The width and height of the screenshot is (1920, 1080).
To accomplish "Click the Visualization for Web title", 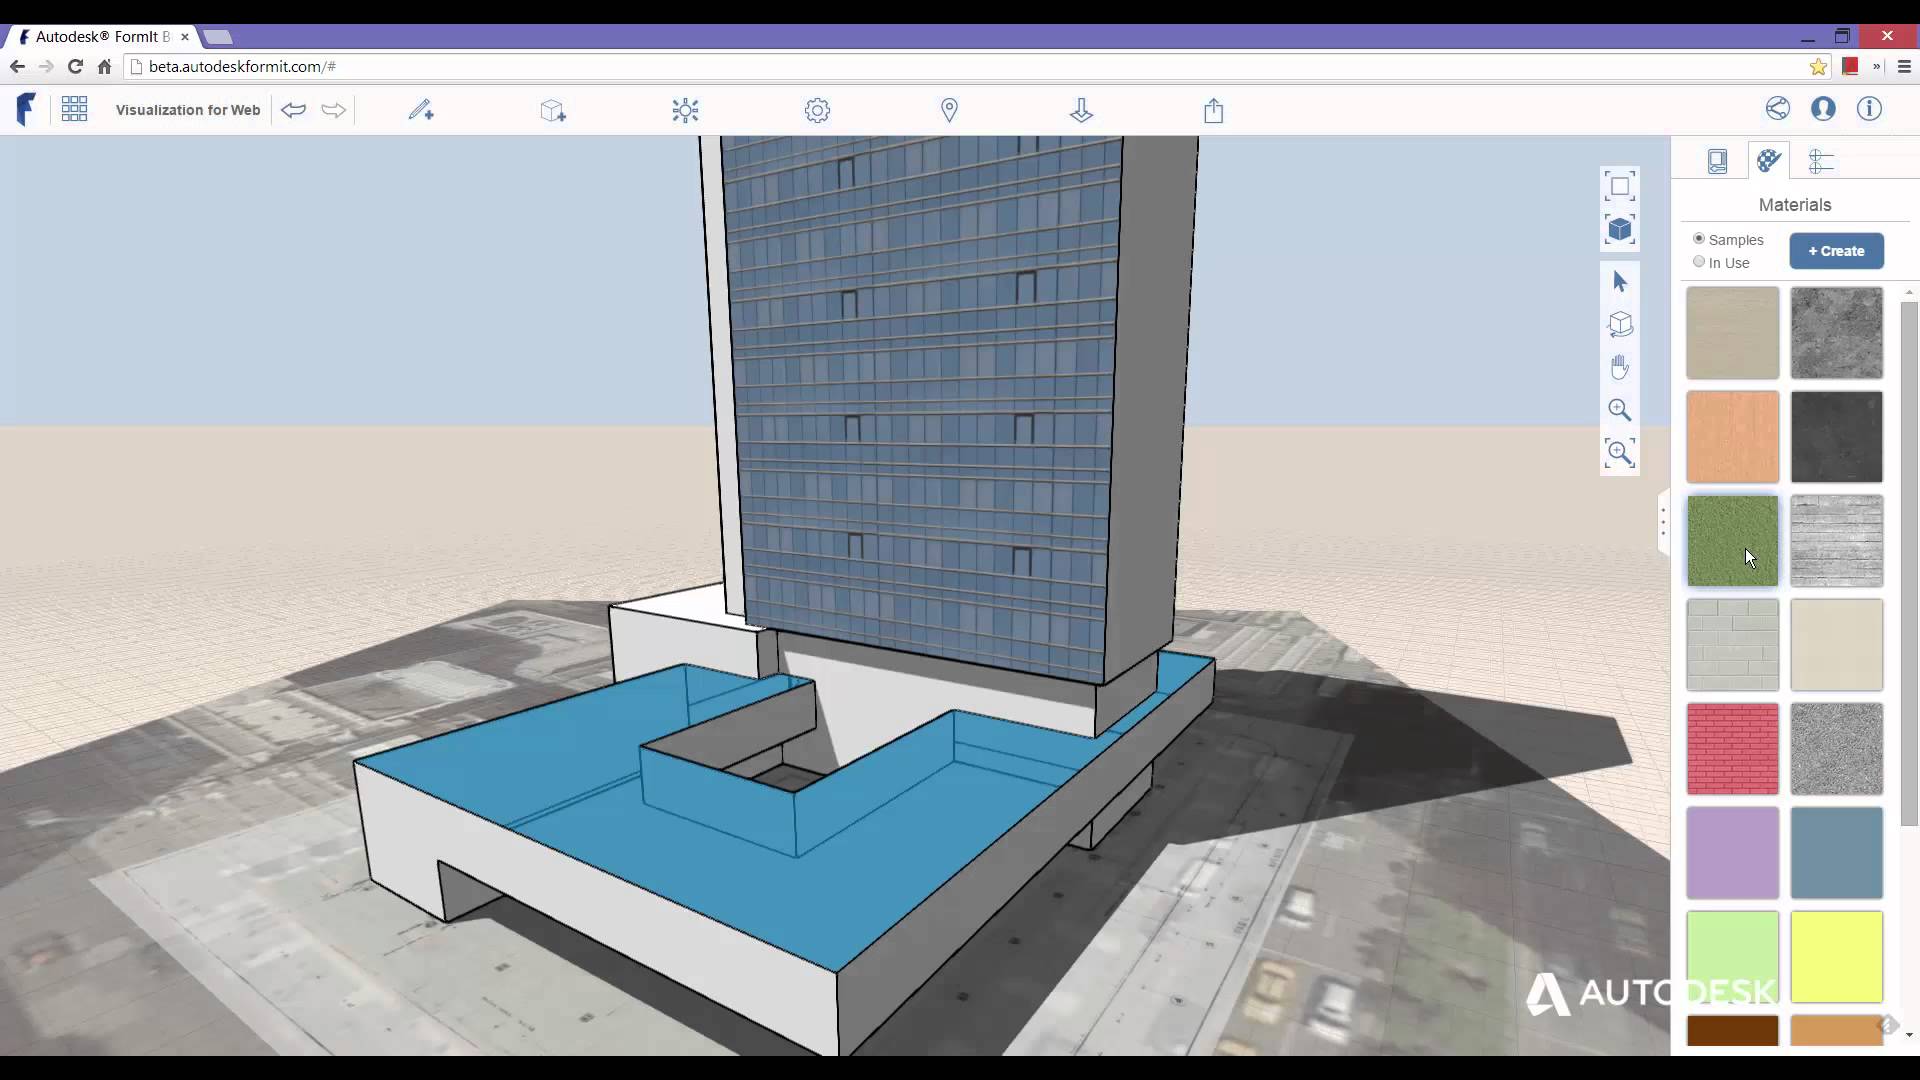I will click(187, 110).
